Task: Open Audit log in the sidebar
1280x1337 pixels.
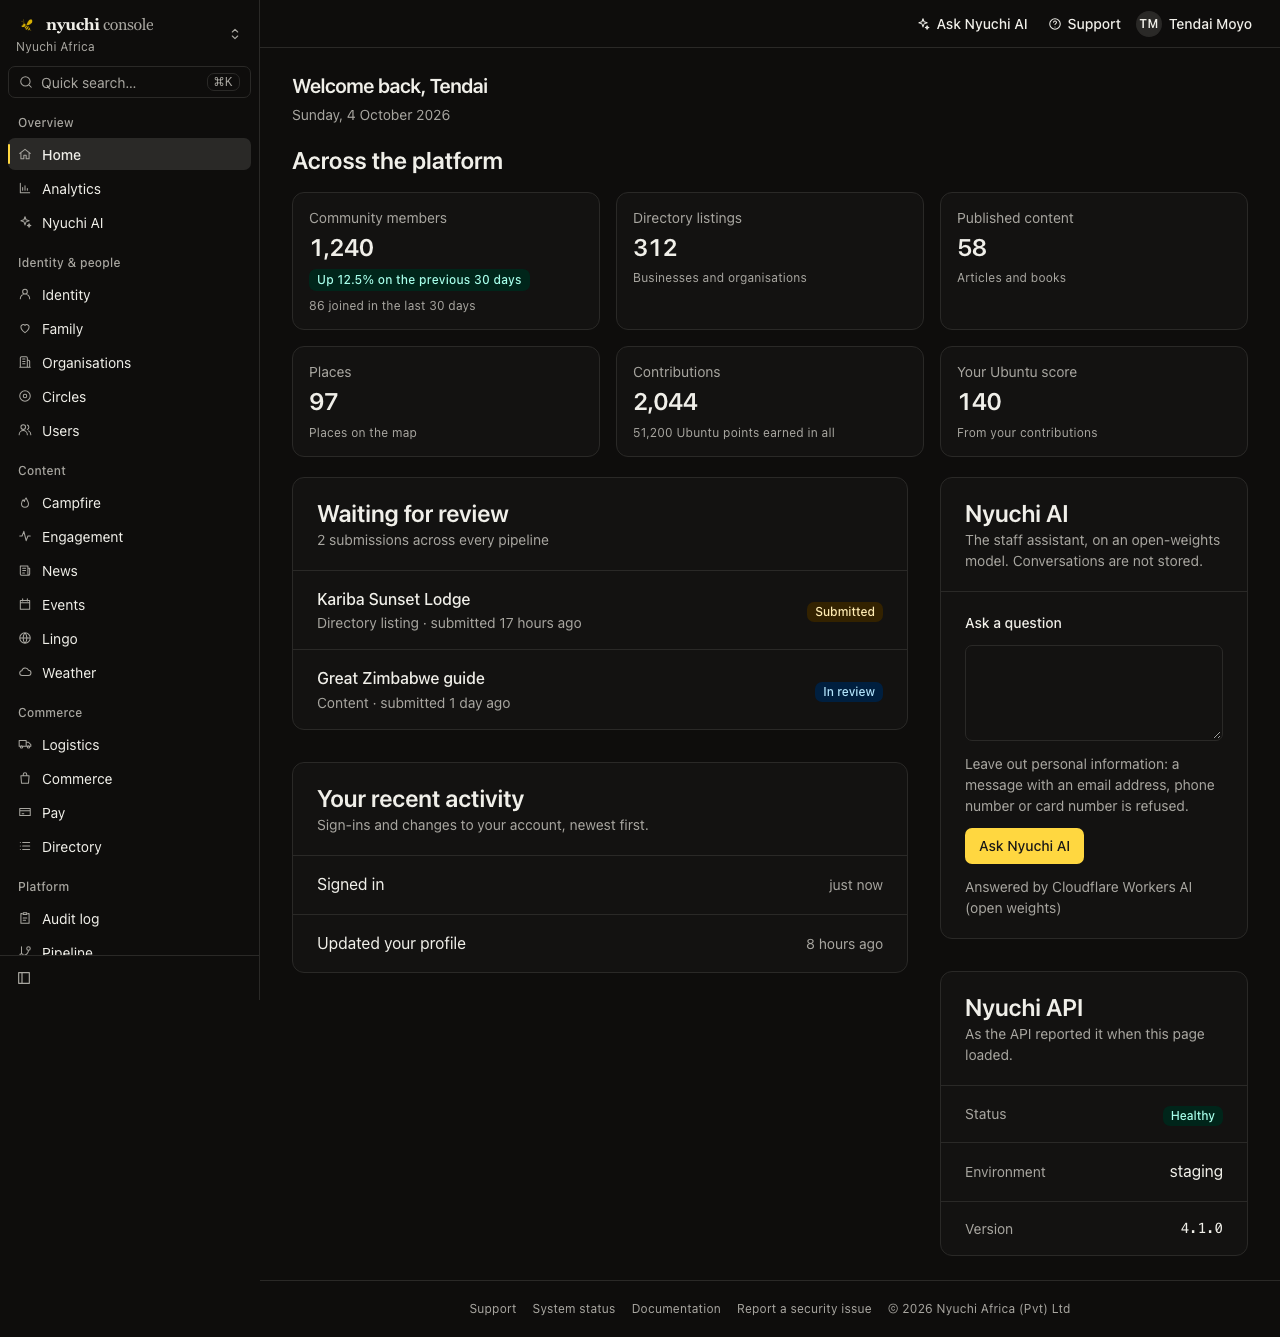Action: pyautogui.click(x=130, y=919)
